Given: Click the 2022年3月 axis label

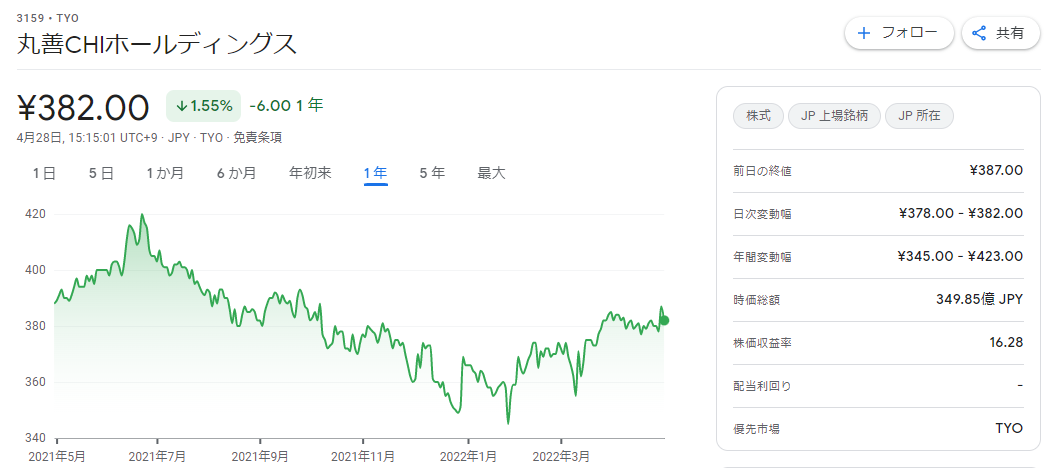Looking at the screenshot, I should point(561,457).
